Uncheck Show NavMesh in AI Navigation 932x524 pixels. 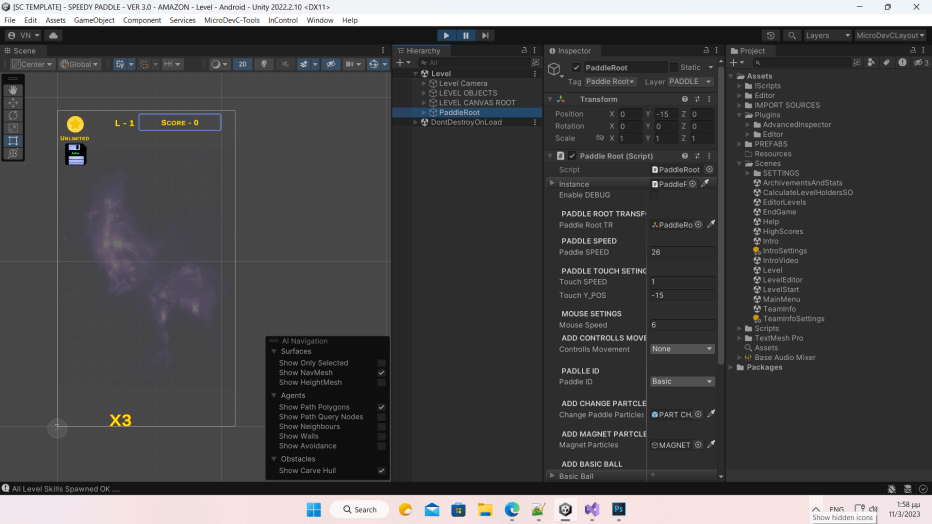[x=381, y=373]
